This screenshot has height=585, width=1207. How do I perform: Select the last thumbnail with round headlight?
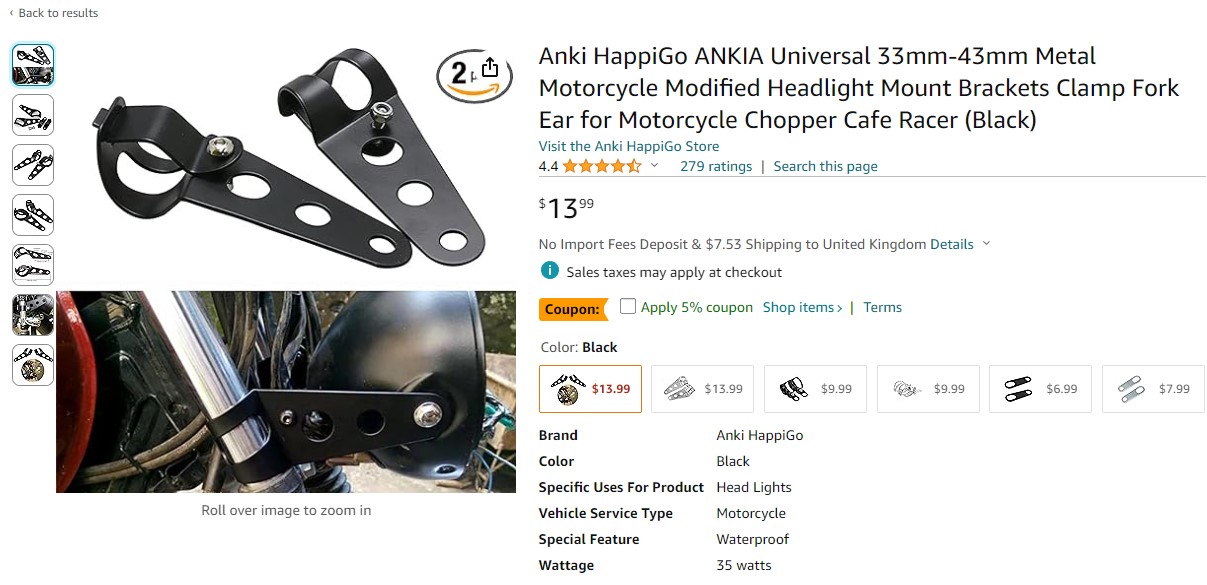33,365
